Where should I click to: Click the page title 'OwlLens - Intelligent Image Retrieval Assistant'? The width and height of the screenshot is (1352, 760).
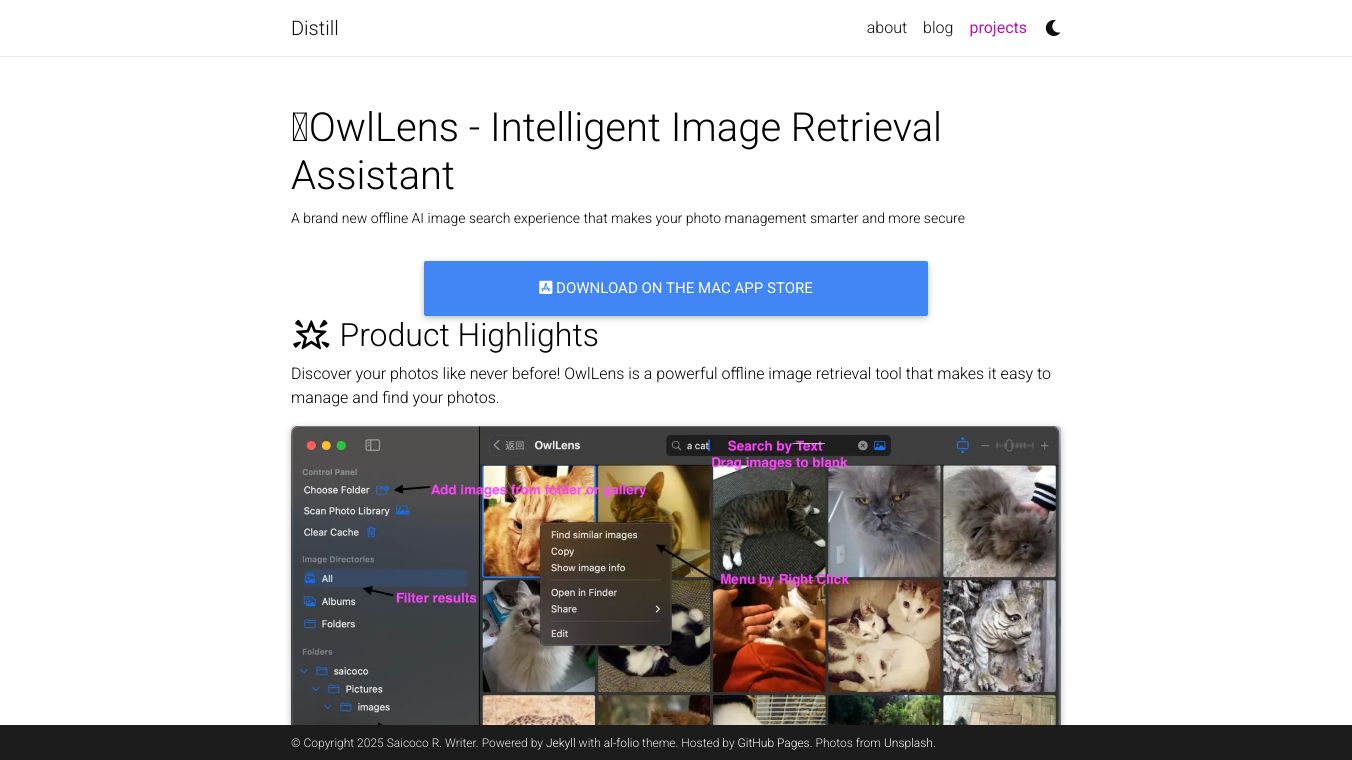(616, 151)
